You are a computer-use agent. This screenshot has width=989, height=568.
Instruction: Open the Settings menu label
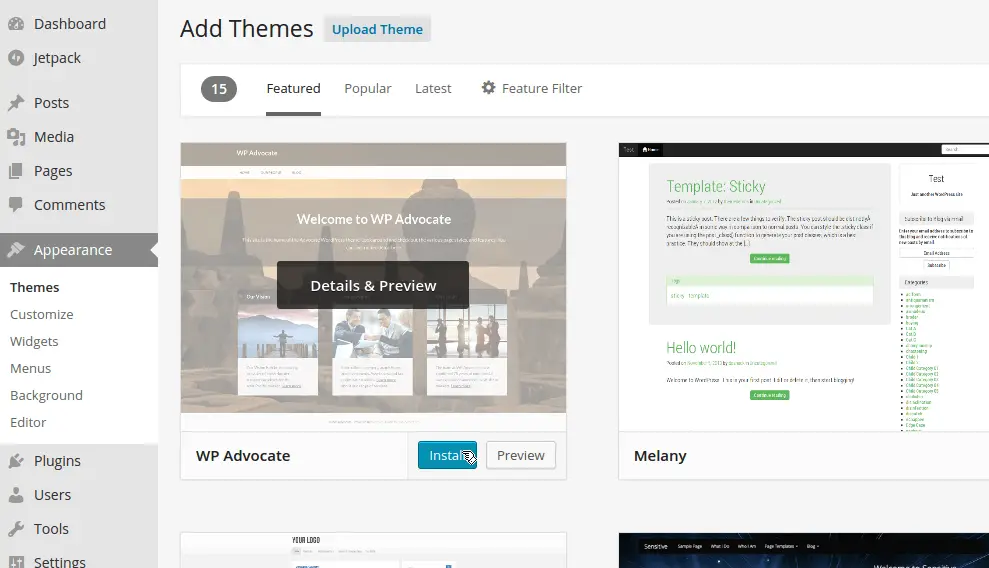click(60, 561)
